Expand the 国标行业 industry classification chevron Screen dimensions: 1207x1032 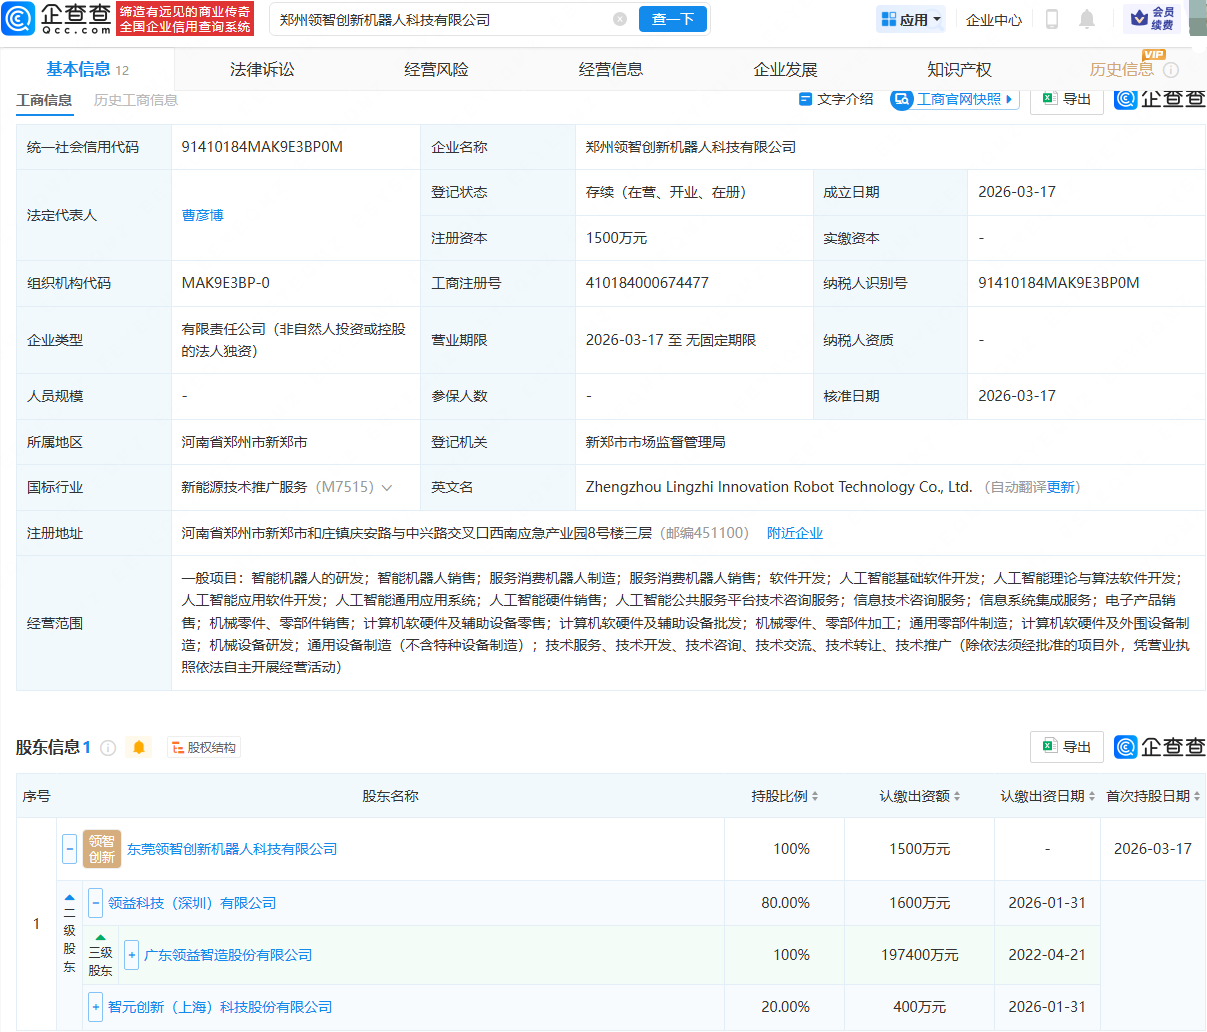[387, 488]
